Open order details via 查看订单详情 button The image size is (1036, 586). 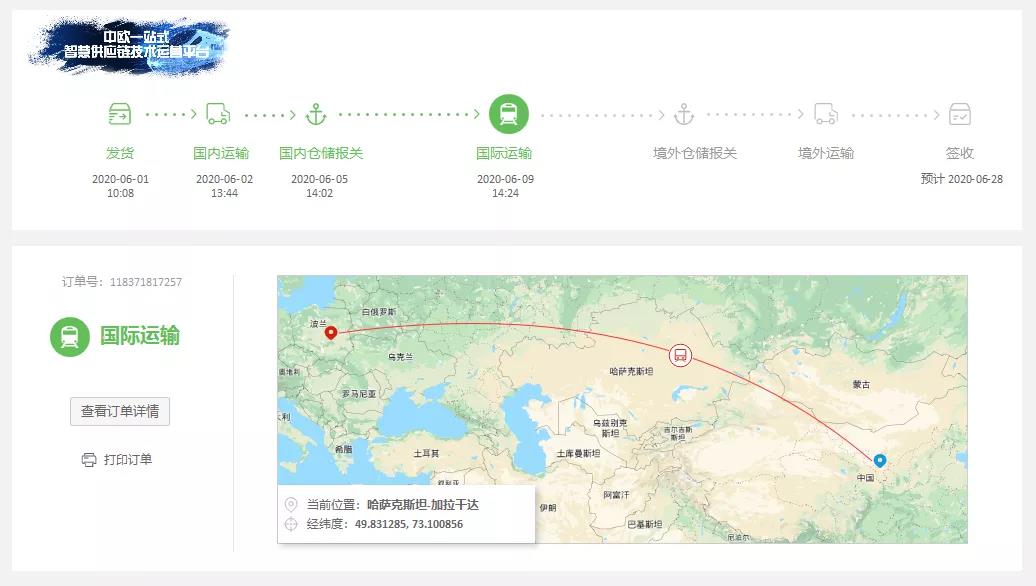[120, 411]
